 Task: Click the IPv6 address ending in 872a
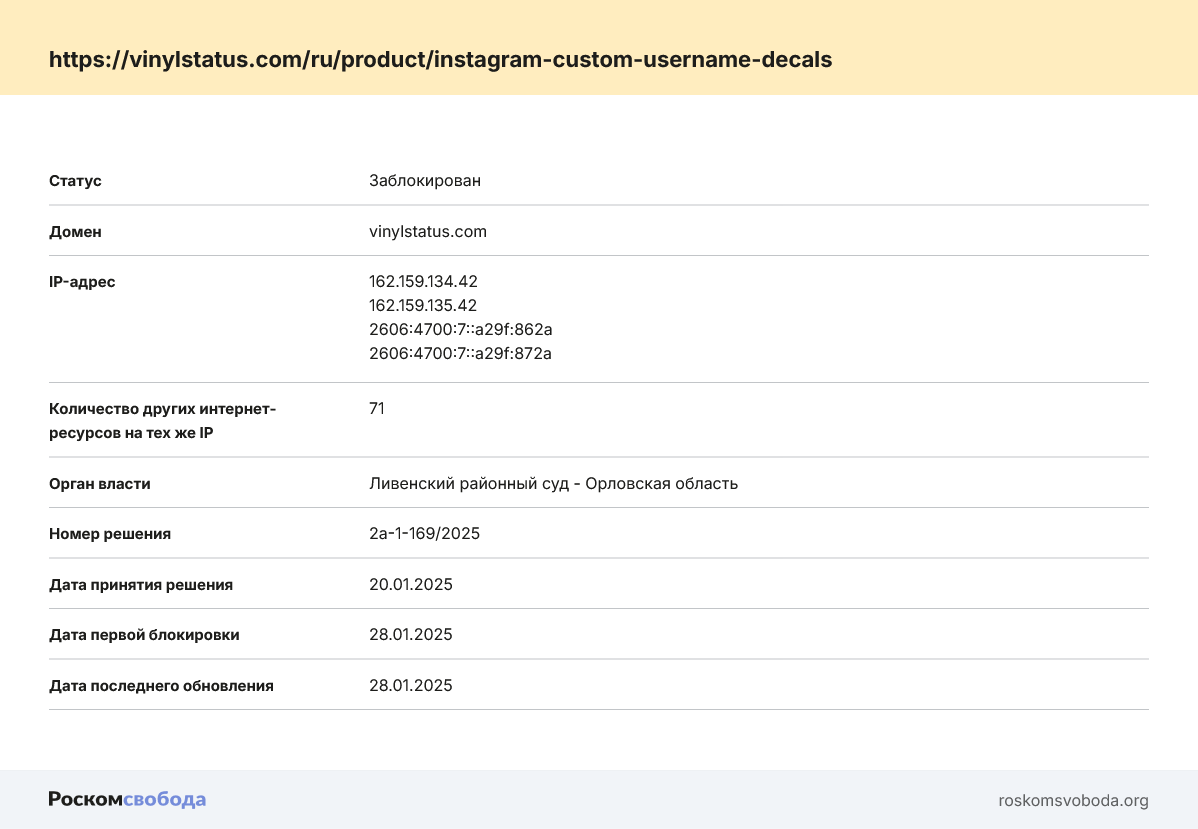[461, 353]
